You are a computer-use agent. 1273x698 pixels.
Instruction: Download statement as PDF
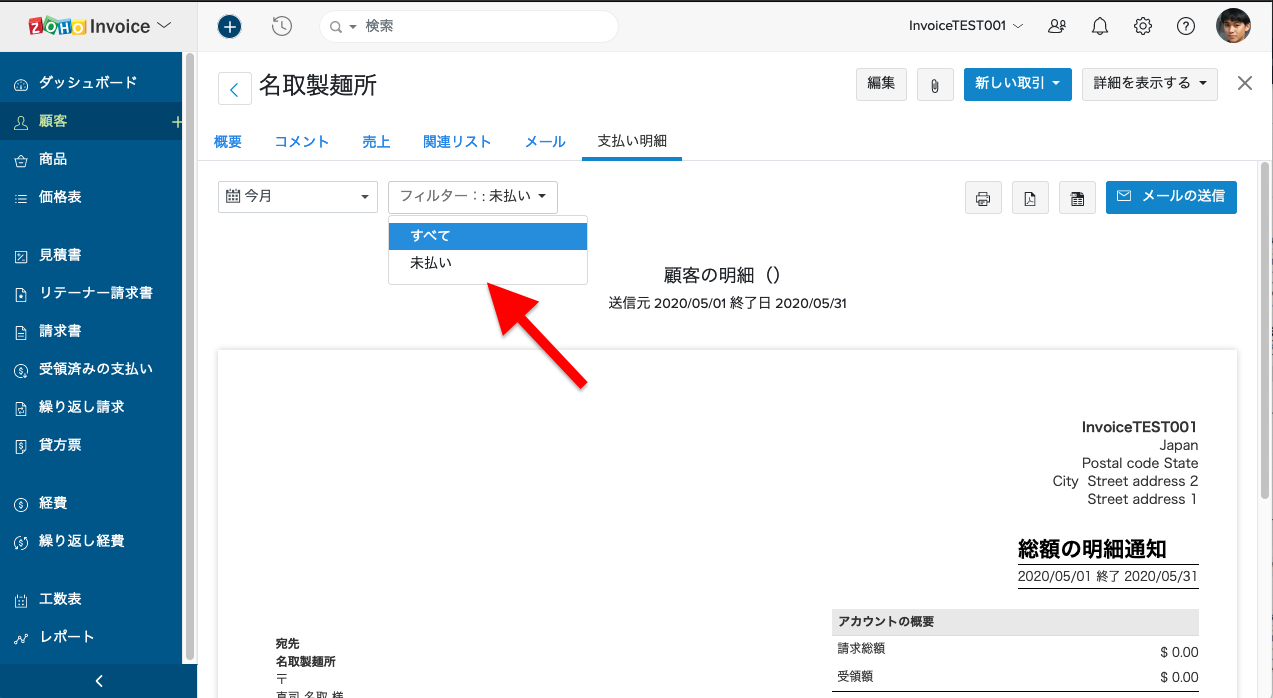(1030, 198)
